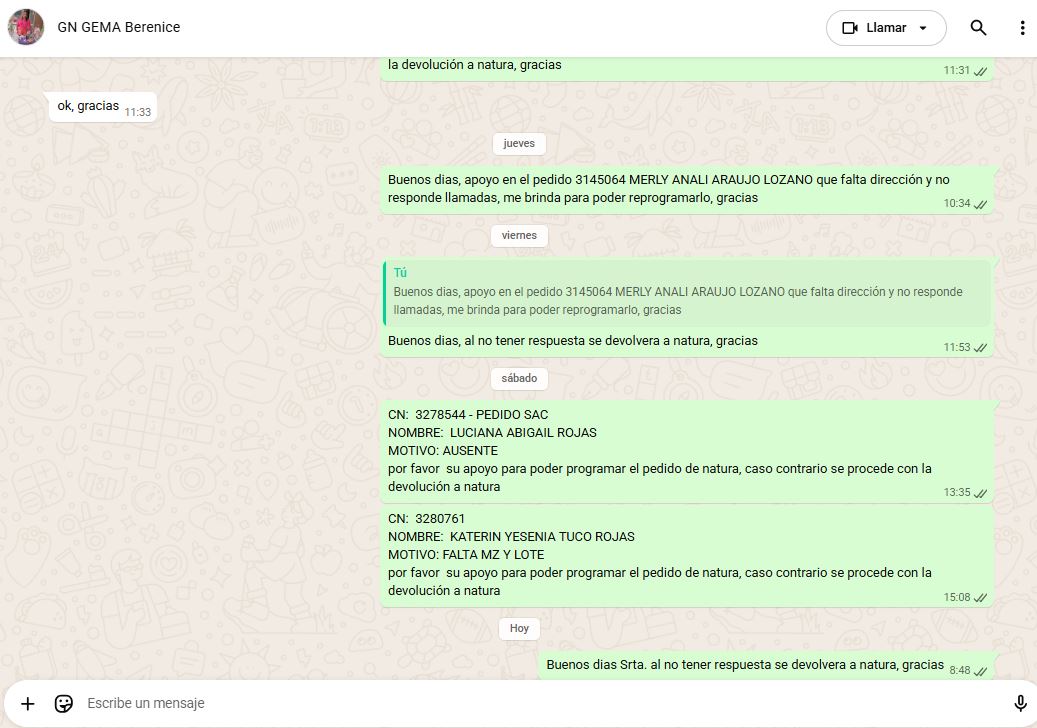
Task: Jump to quoted MERLY ANALI message
Action: (x=687, y=293)
